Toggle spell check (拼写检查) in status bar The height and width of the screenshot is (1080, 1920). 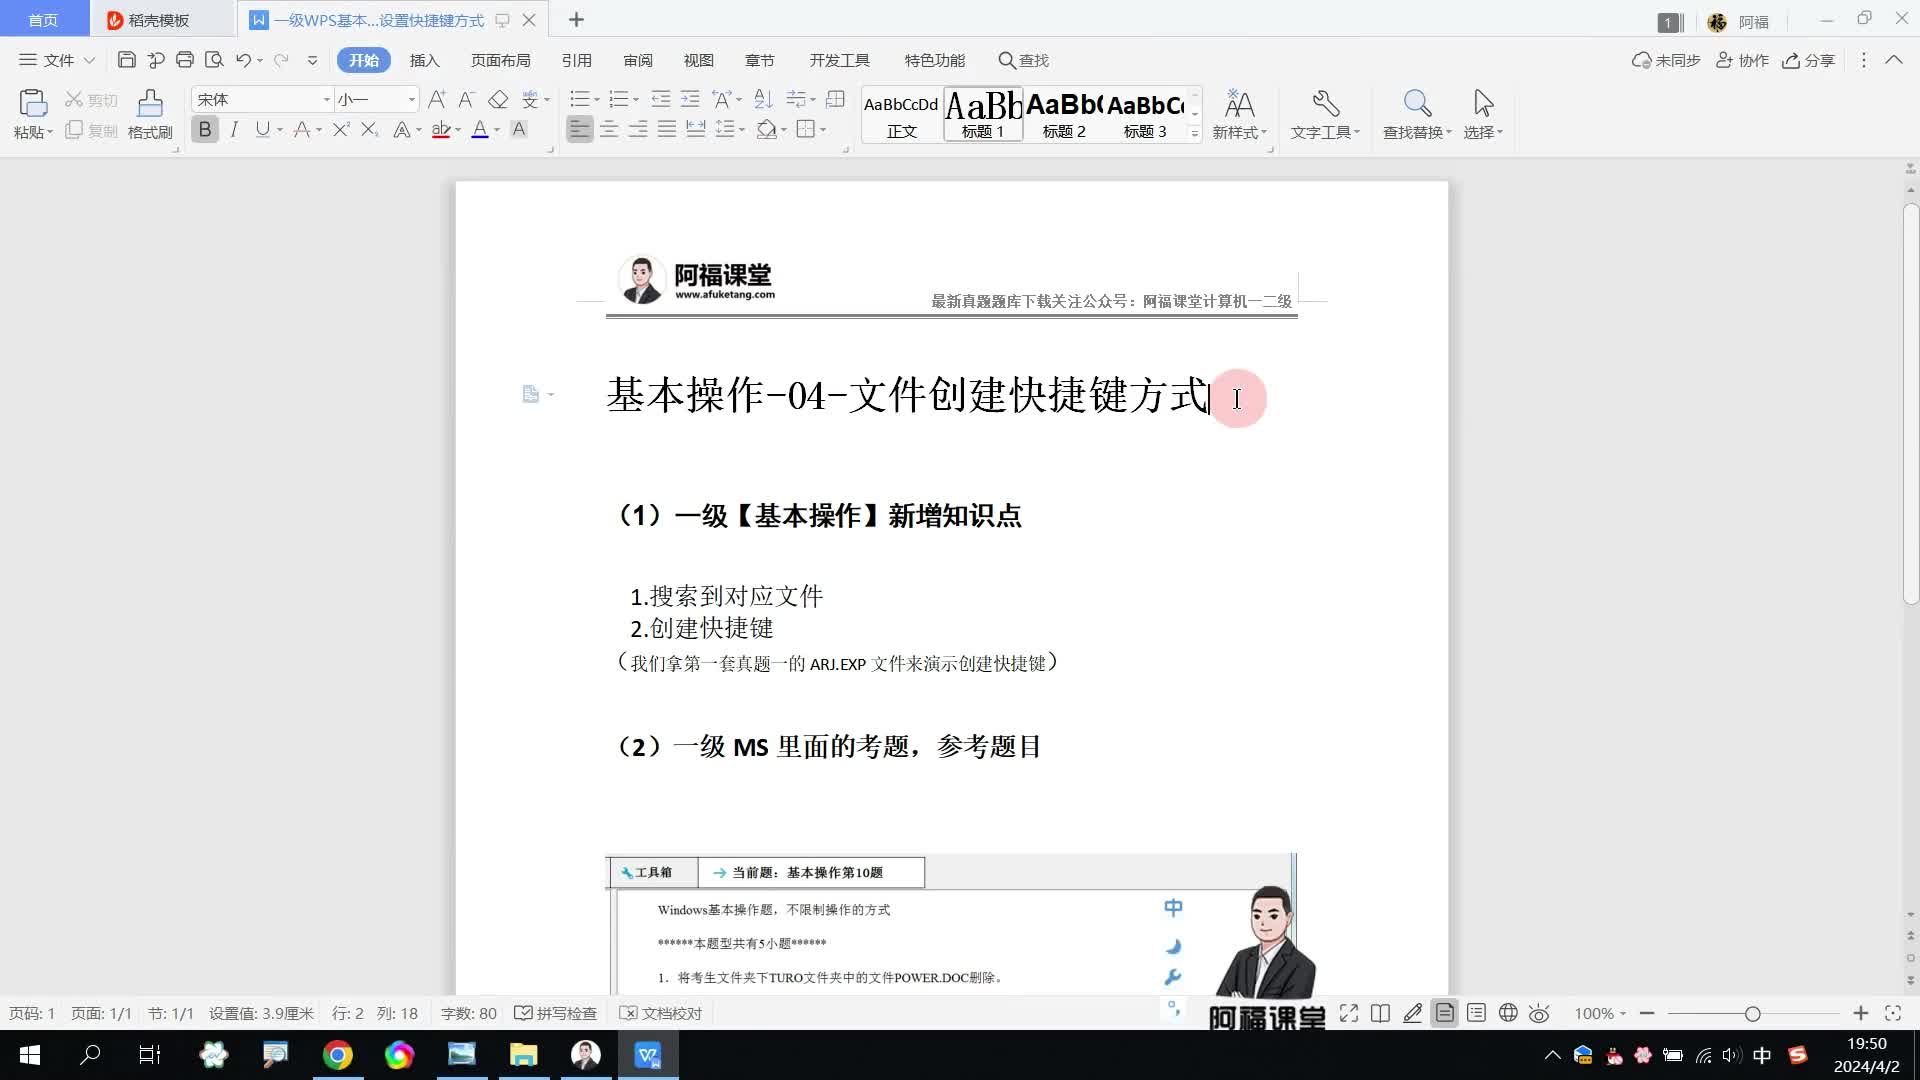point(556,1013)
